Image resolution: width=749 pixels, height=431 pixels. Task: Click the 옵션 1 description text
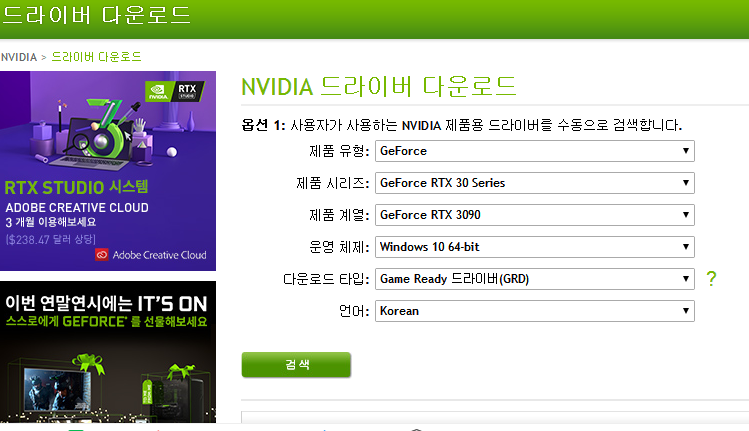pyautogui.click(x=461, y=125)
